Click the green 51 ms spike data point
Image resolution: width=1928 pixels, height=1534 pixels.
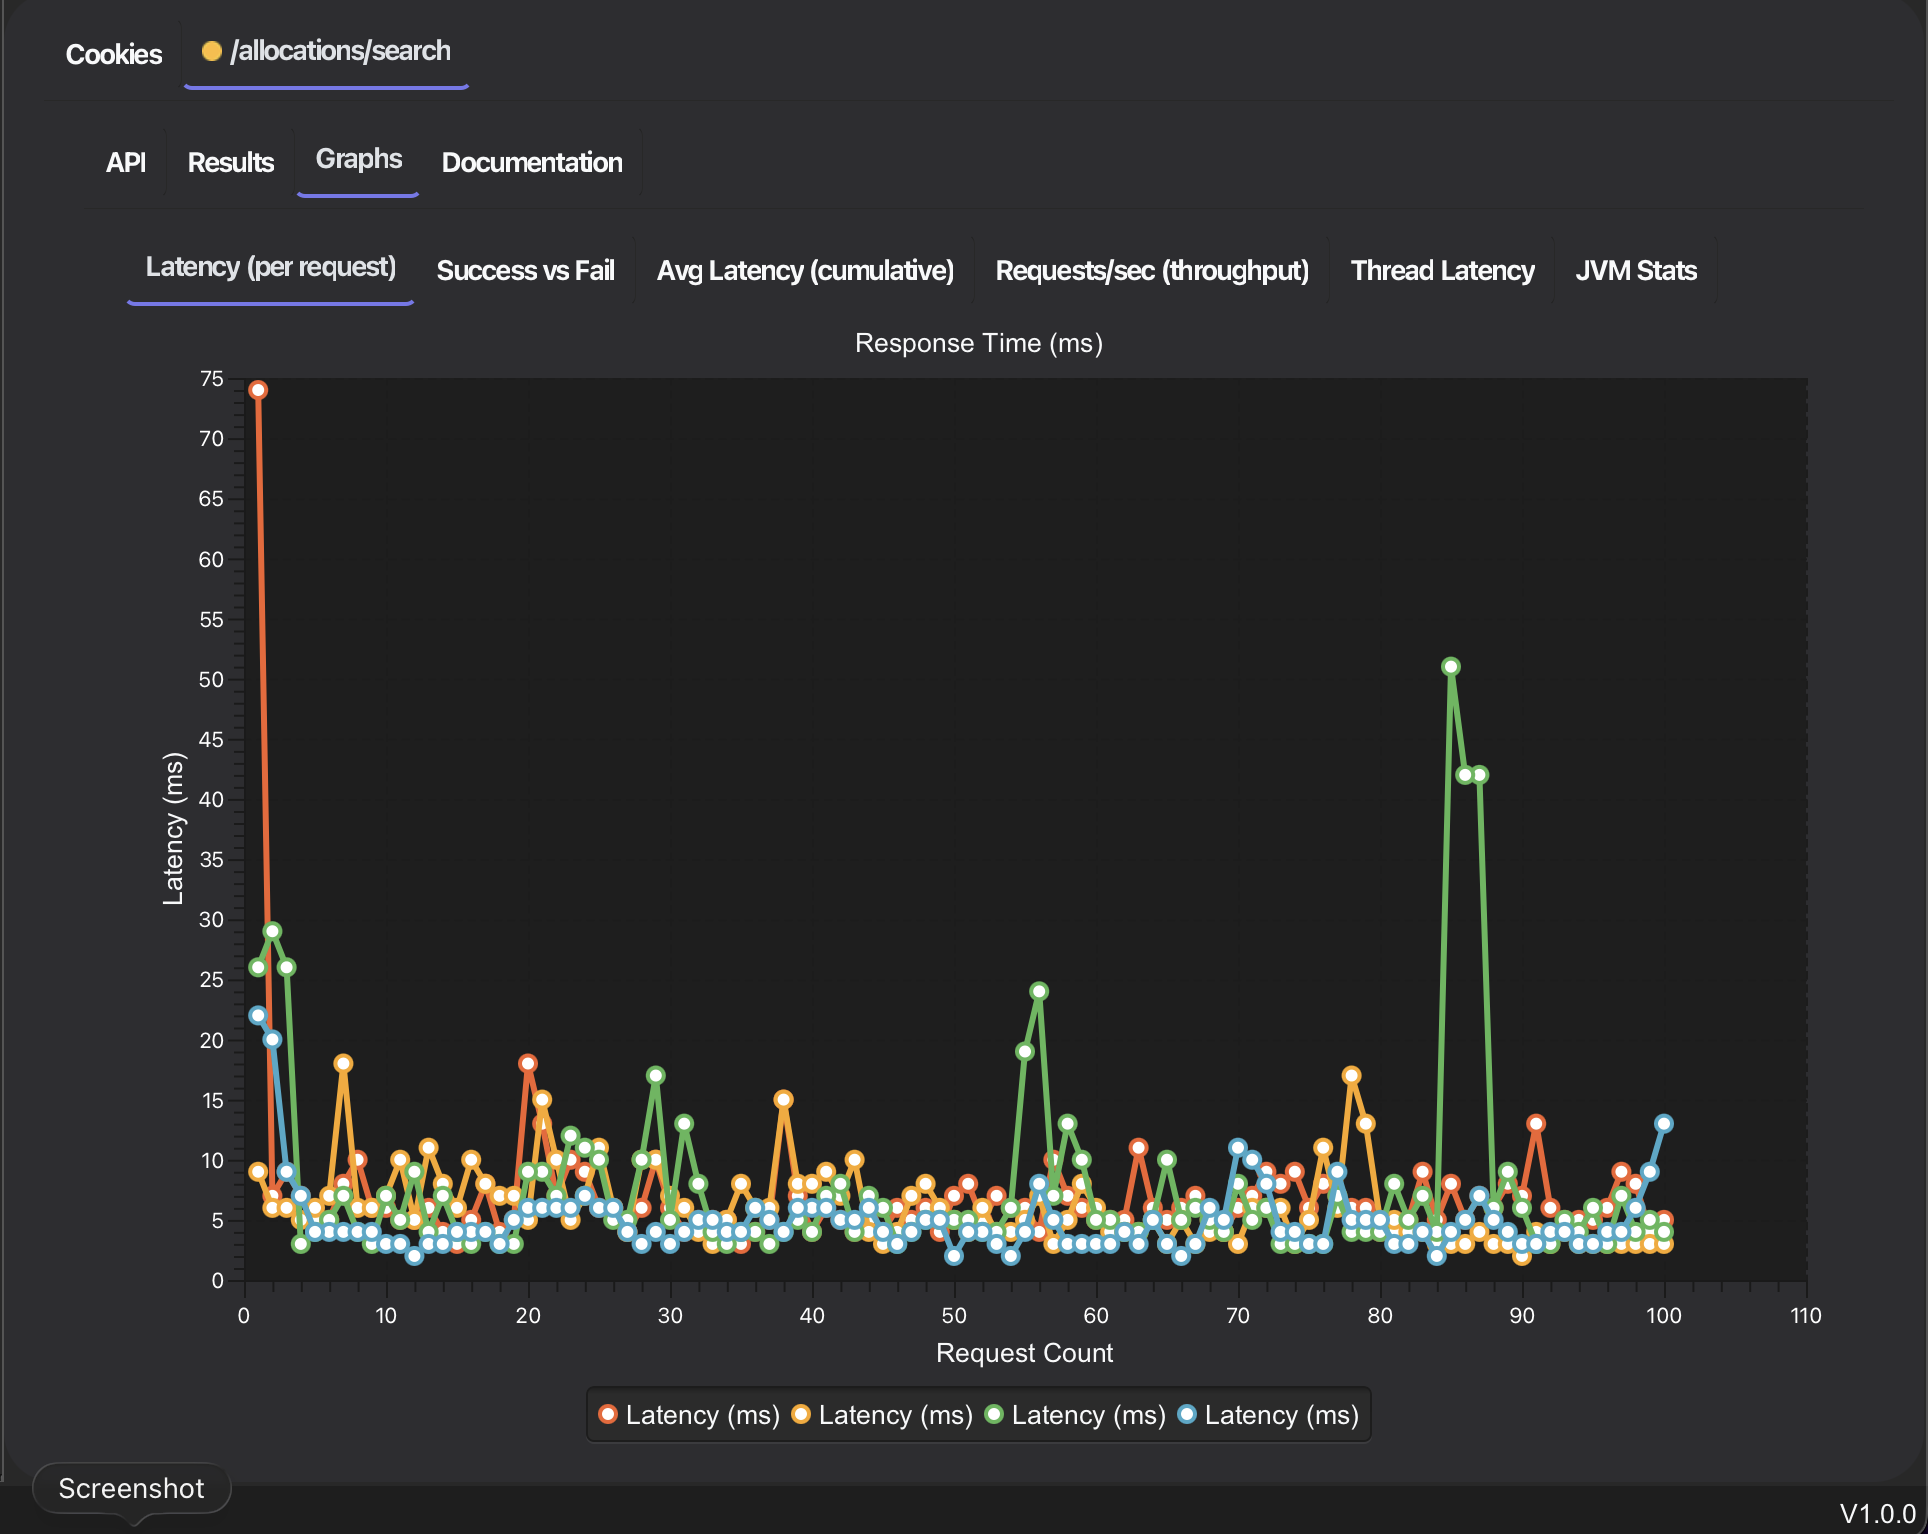coord(1451,667)
